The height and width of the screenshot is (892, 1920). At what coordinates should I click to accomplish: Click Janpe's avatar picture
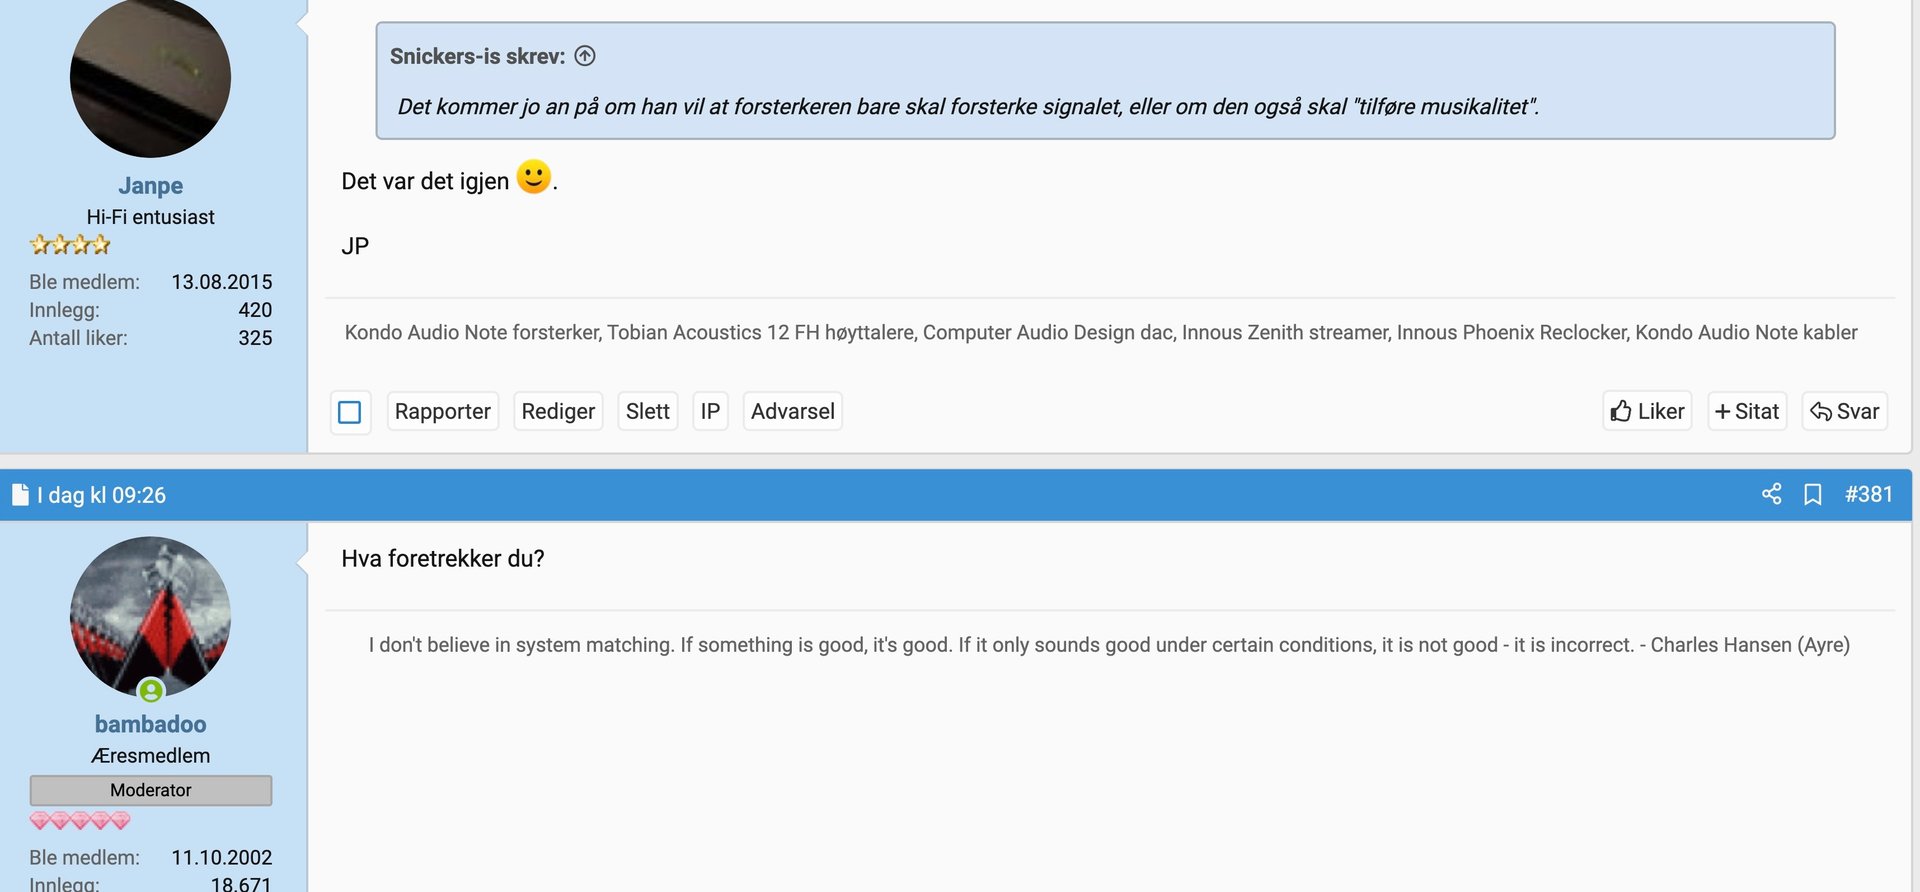tap(150, 78)
